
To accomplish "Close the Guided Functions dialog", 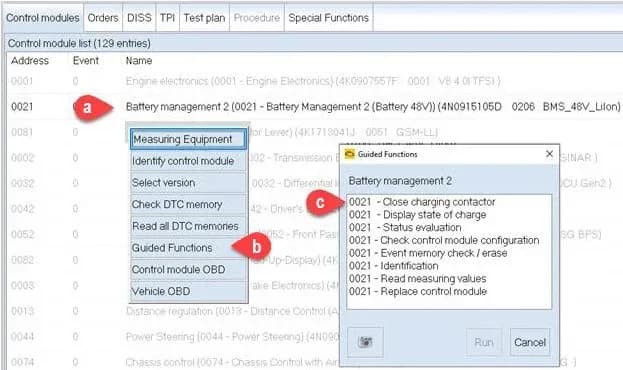I will point(549,154).
